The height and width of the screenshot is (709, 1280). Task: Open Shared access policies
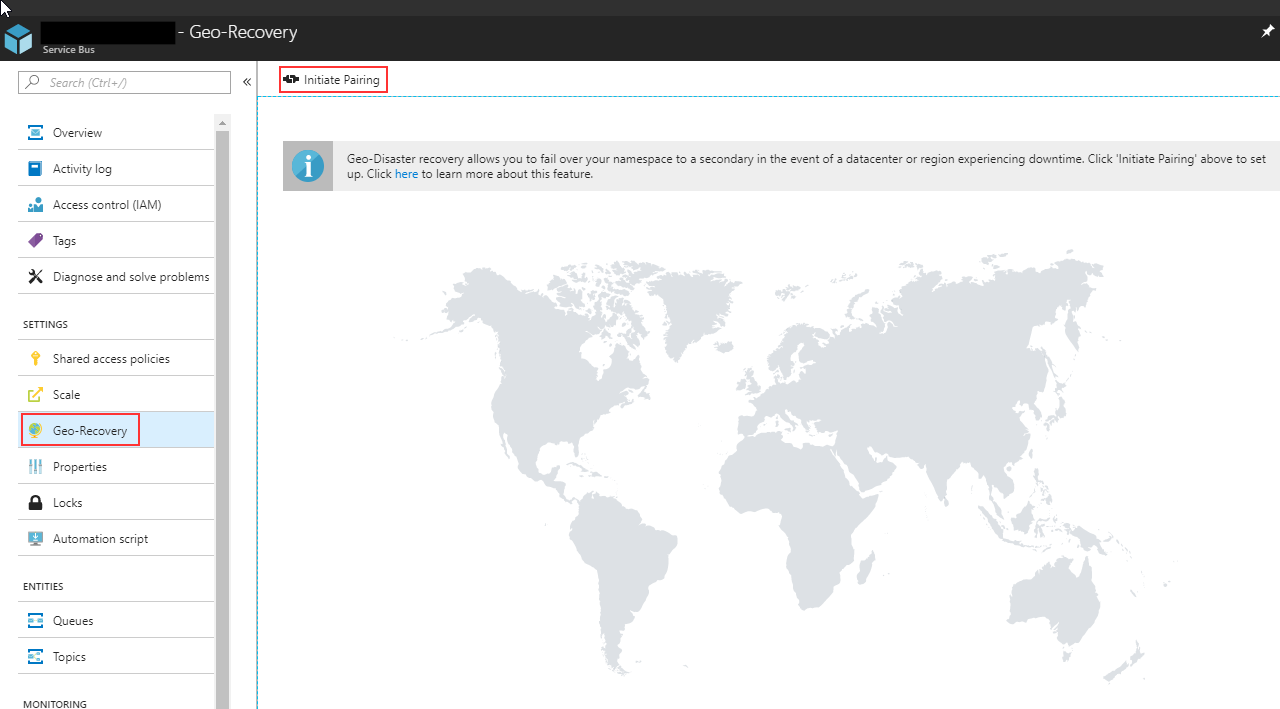[x=116, y=358]
